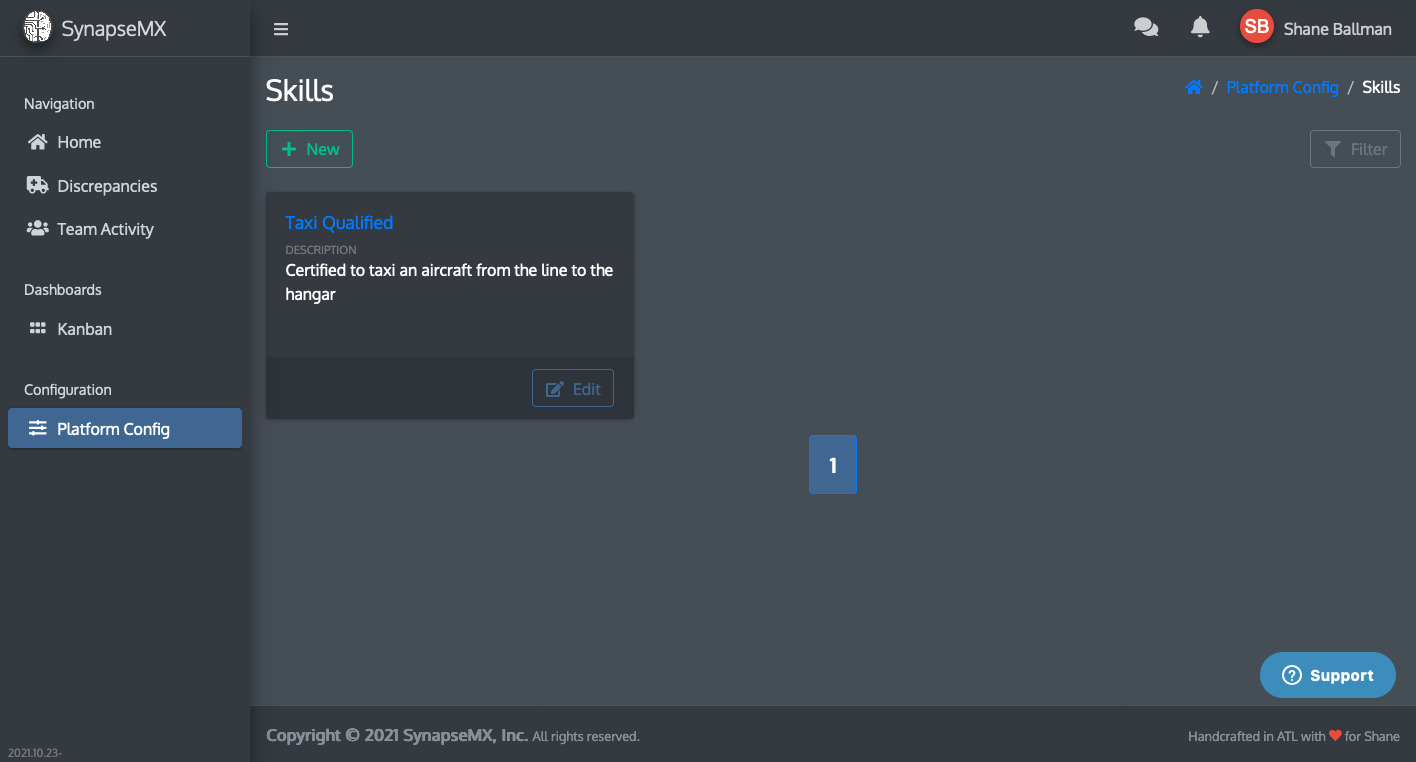Image resolution: width=1416 pixels, height=762 pixels.
Task: Edit the Taxi Qualified skill
Action: [x=573, y=389]
